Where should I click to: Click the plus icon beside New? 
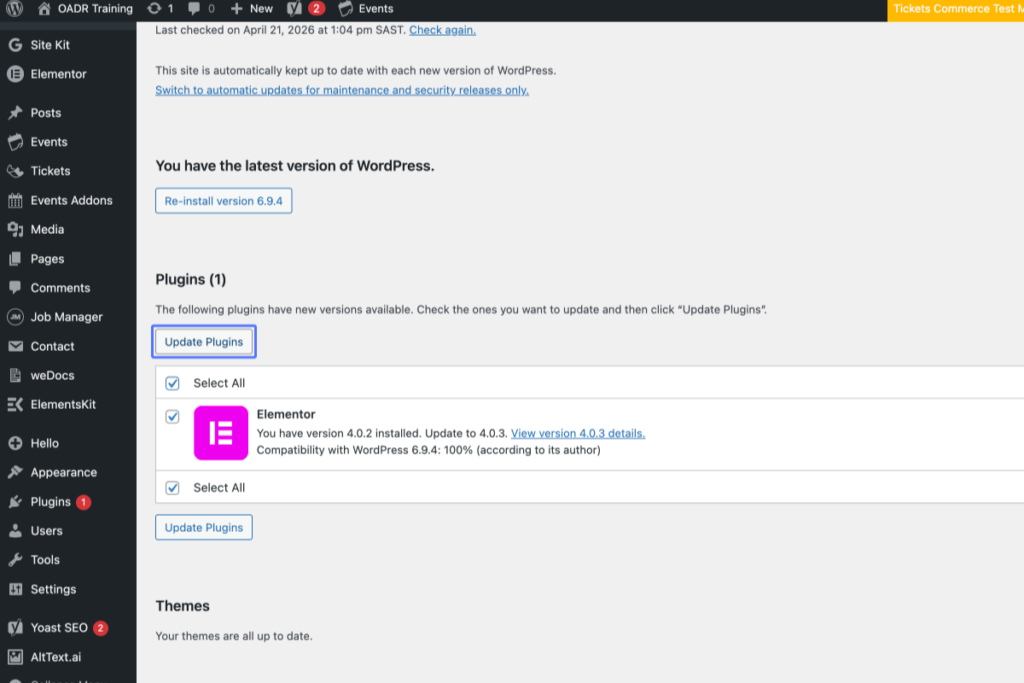pyautogui.click(x=236, y=8)
